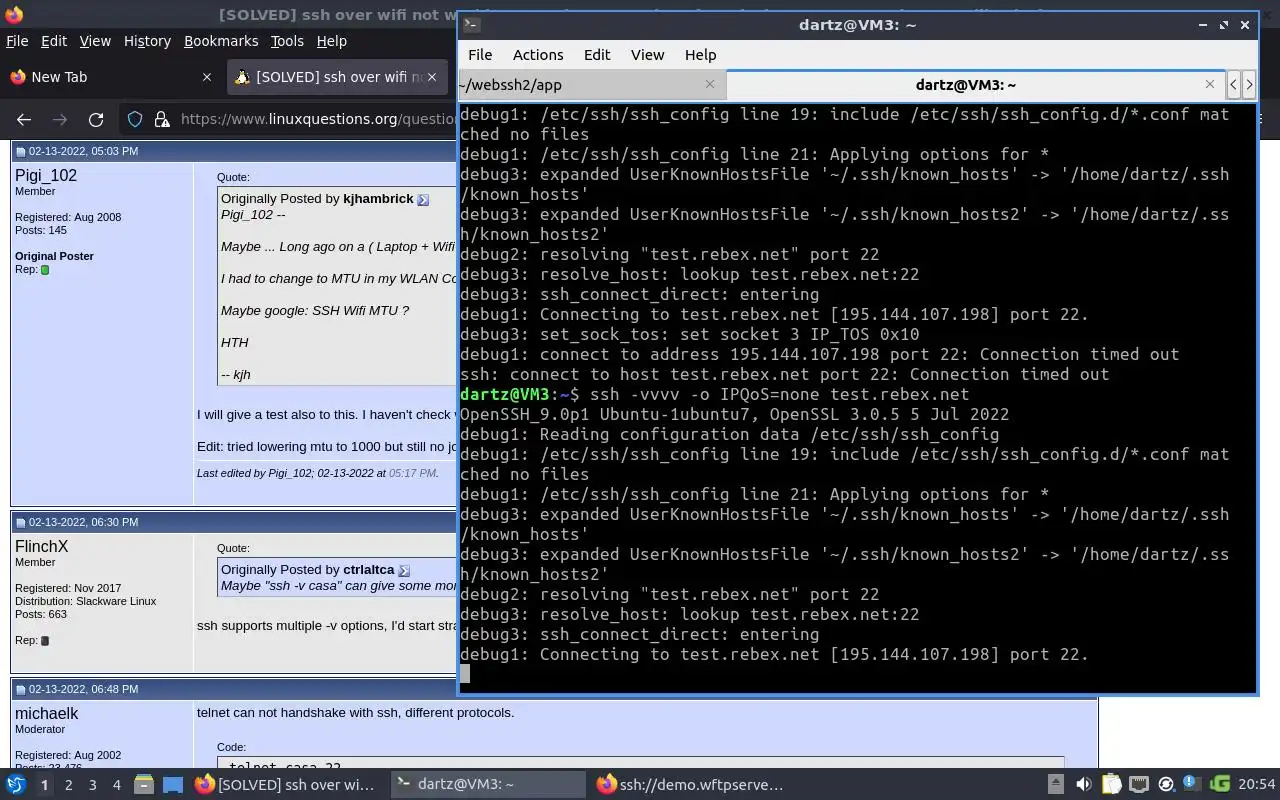Open Pigi_102 user profile link
1280x800 pixels.
point(46,175)
